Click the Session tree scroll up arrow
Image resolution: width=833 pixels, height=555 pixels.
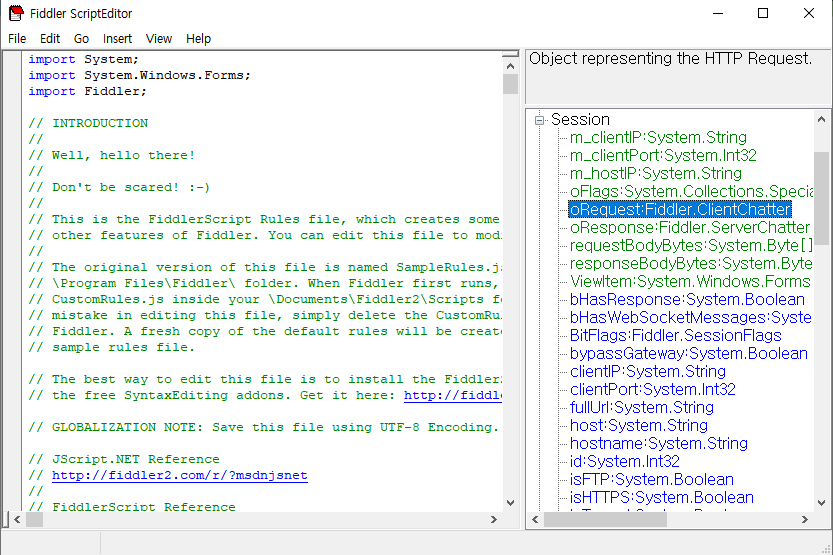click(821, 119)
